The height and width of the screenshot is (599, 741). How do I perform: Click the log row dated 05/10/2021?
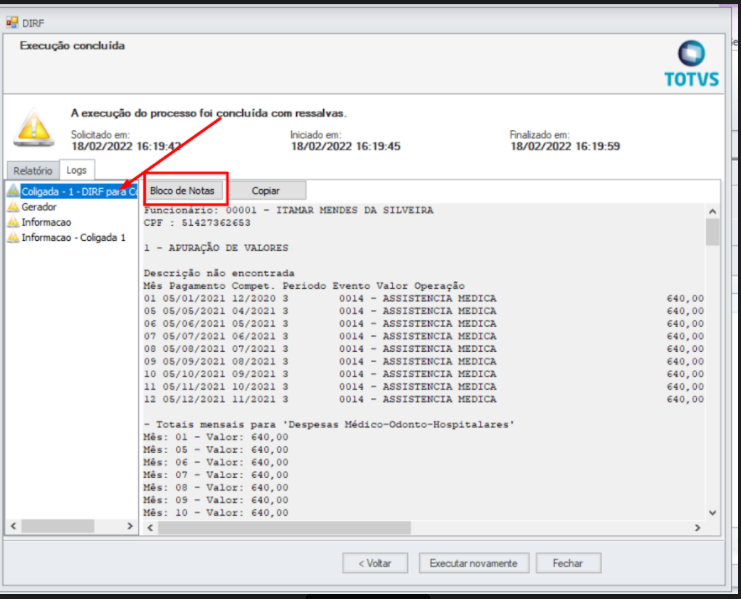[424, 374]
